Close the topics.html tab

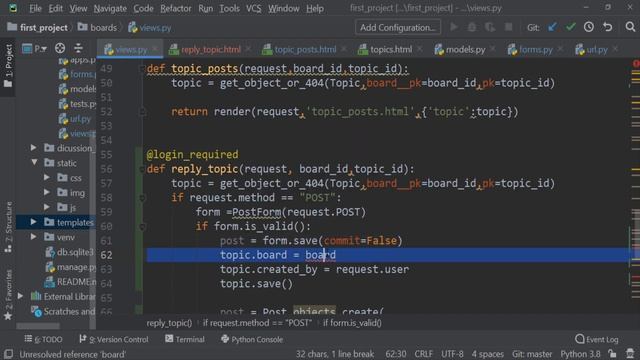(420, 49)
